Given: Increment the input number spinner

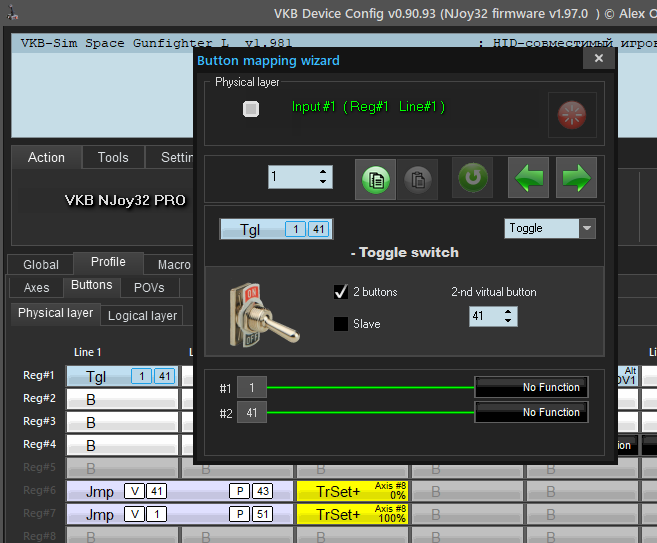Looking at the screenshot, I should (x=323, y=172).
